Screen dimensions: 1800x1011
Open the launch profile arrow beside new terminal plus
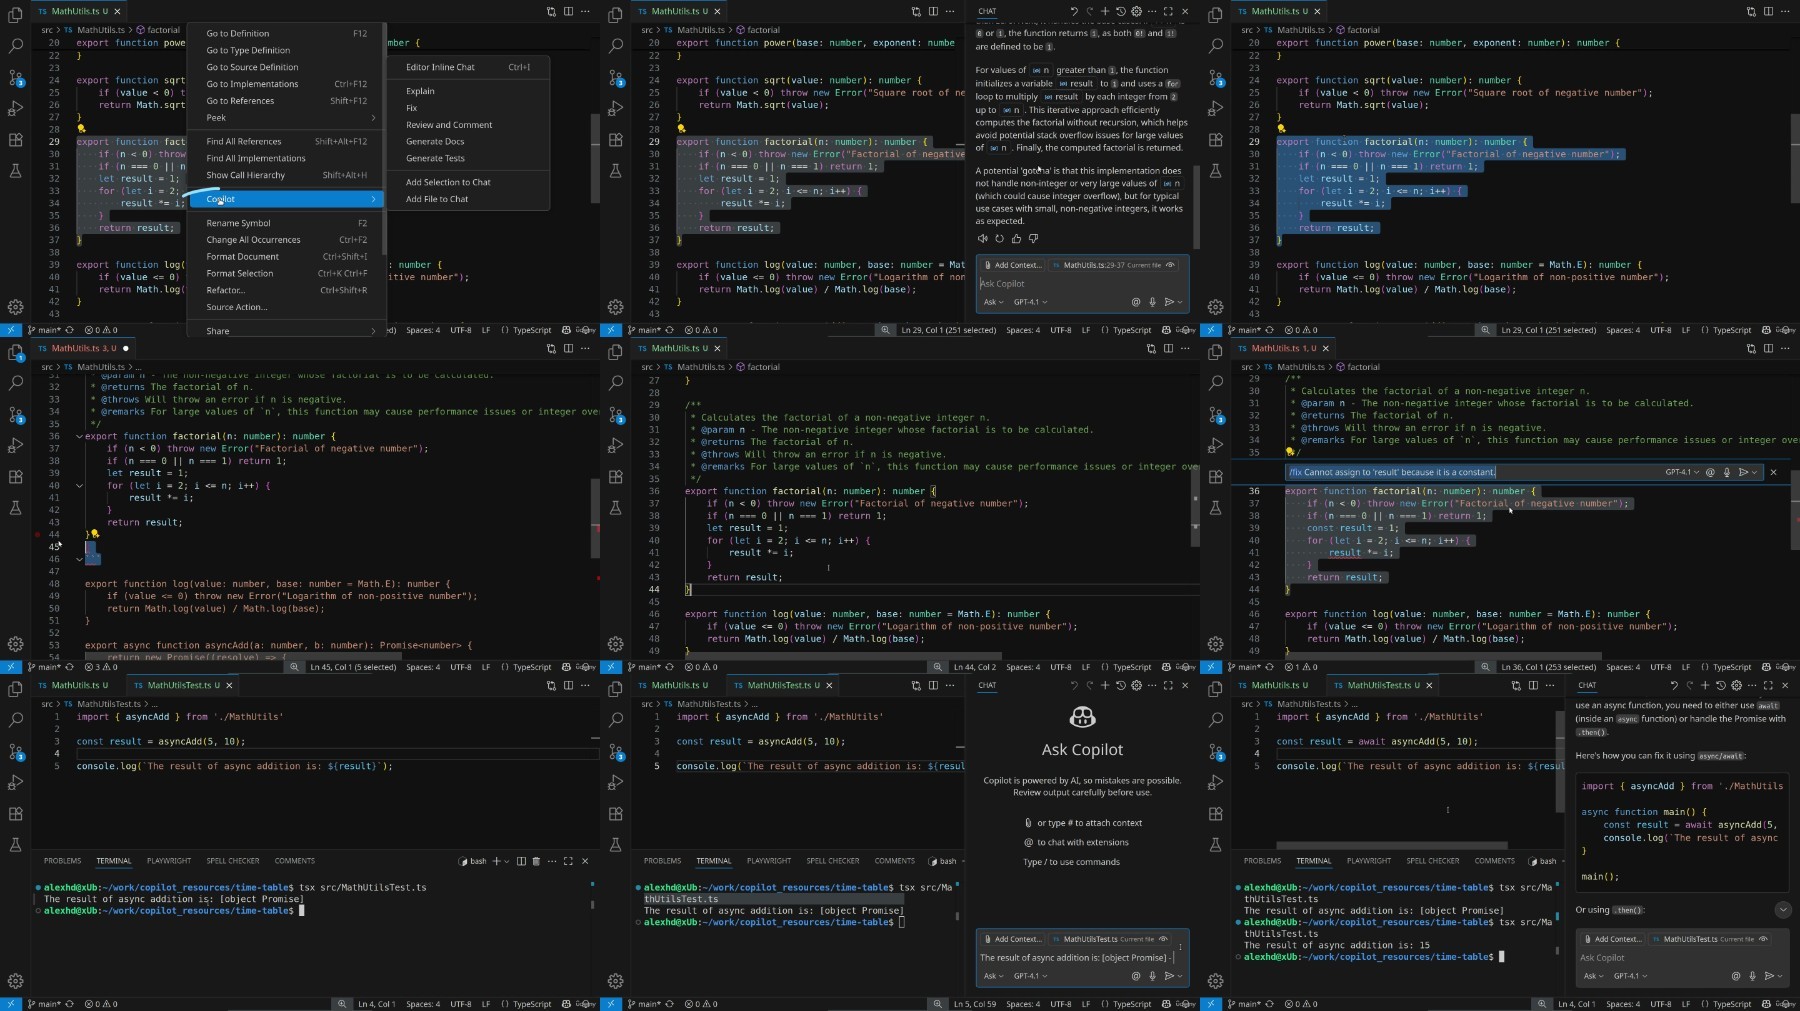(x=506, y=861)
